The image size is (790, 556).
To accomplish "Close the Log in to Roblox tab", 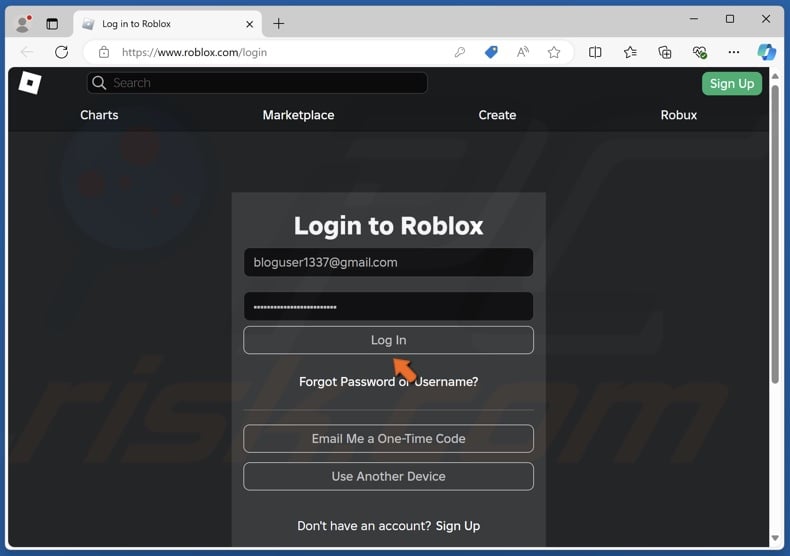I will (249, 24).
